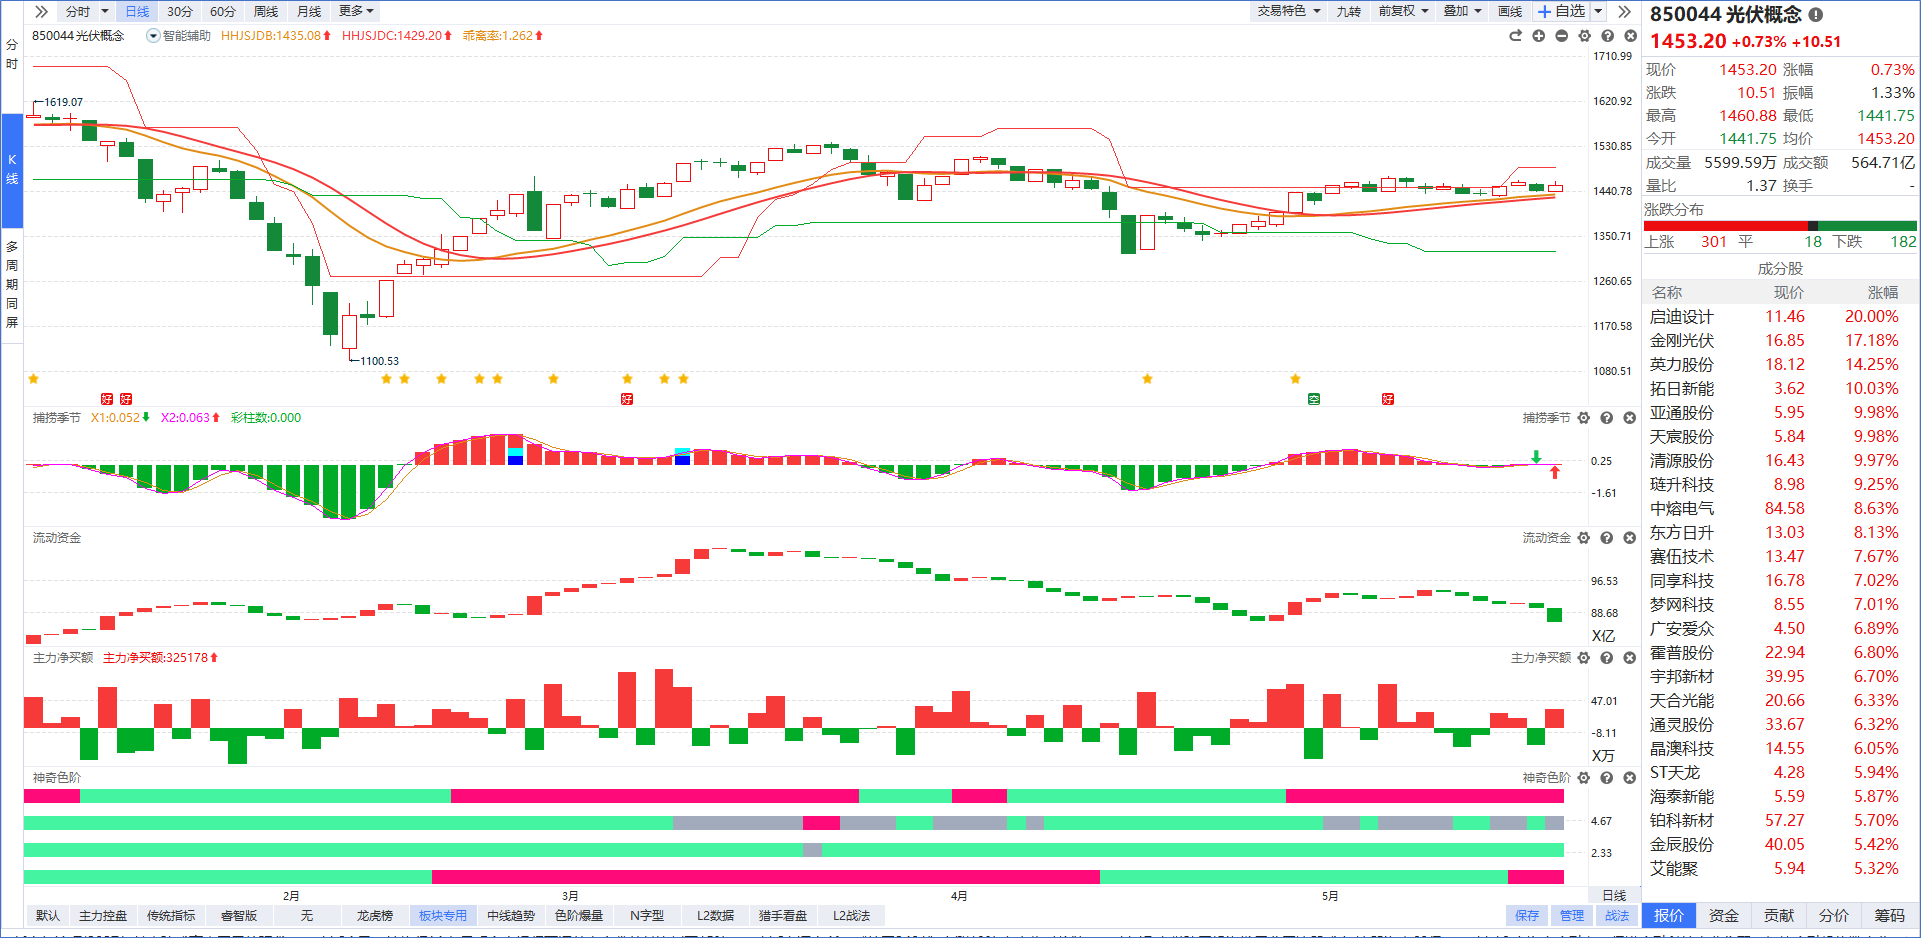Open settings gear for 流动资金 indicator
Image resolution: width=1921 pixels, height=938 pixels.
(x=1584, y=538)
